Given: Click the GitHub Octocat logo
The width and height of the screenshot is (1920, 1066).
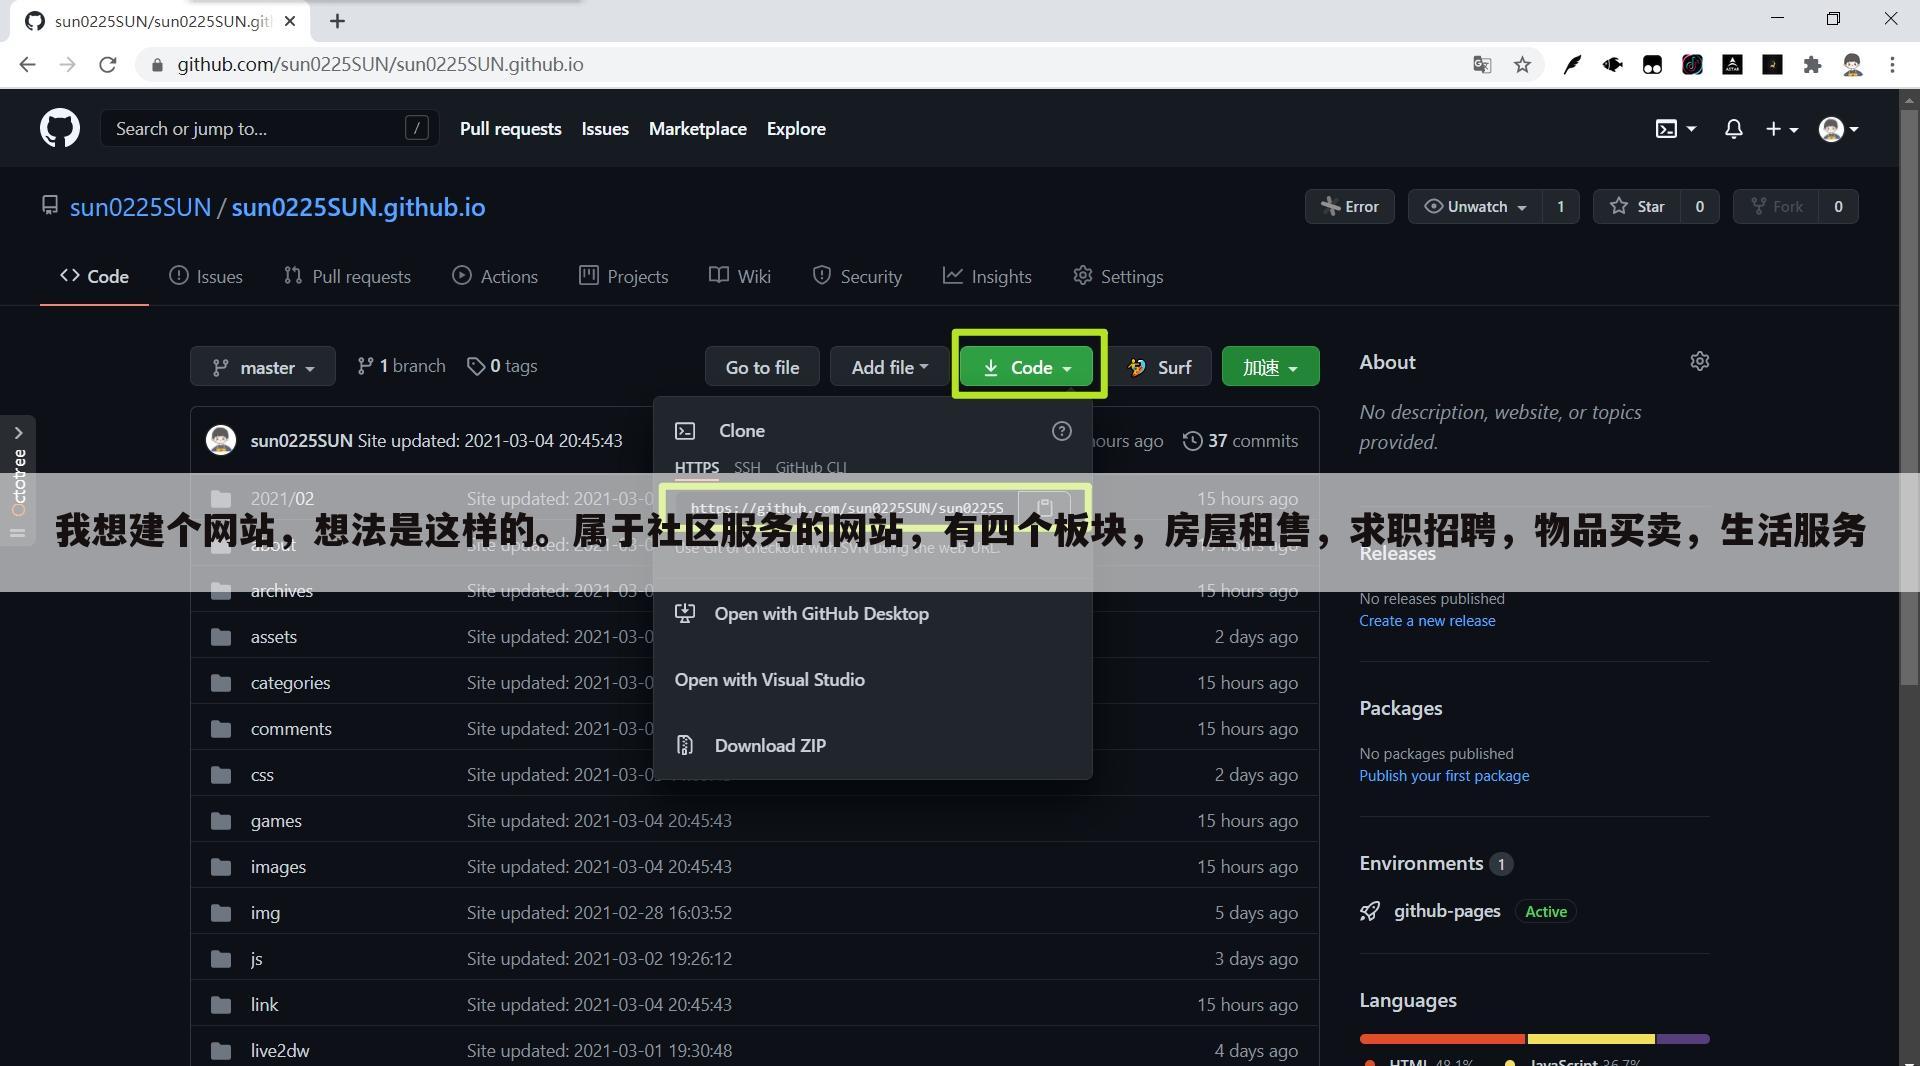Looking at the screenshot, I should (60, 129).
